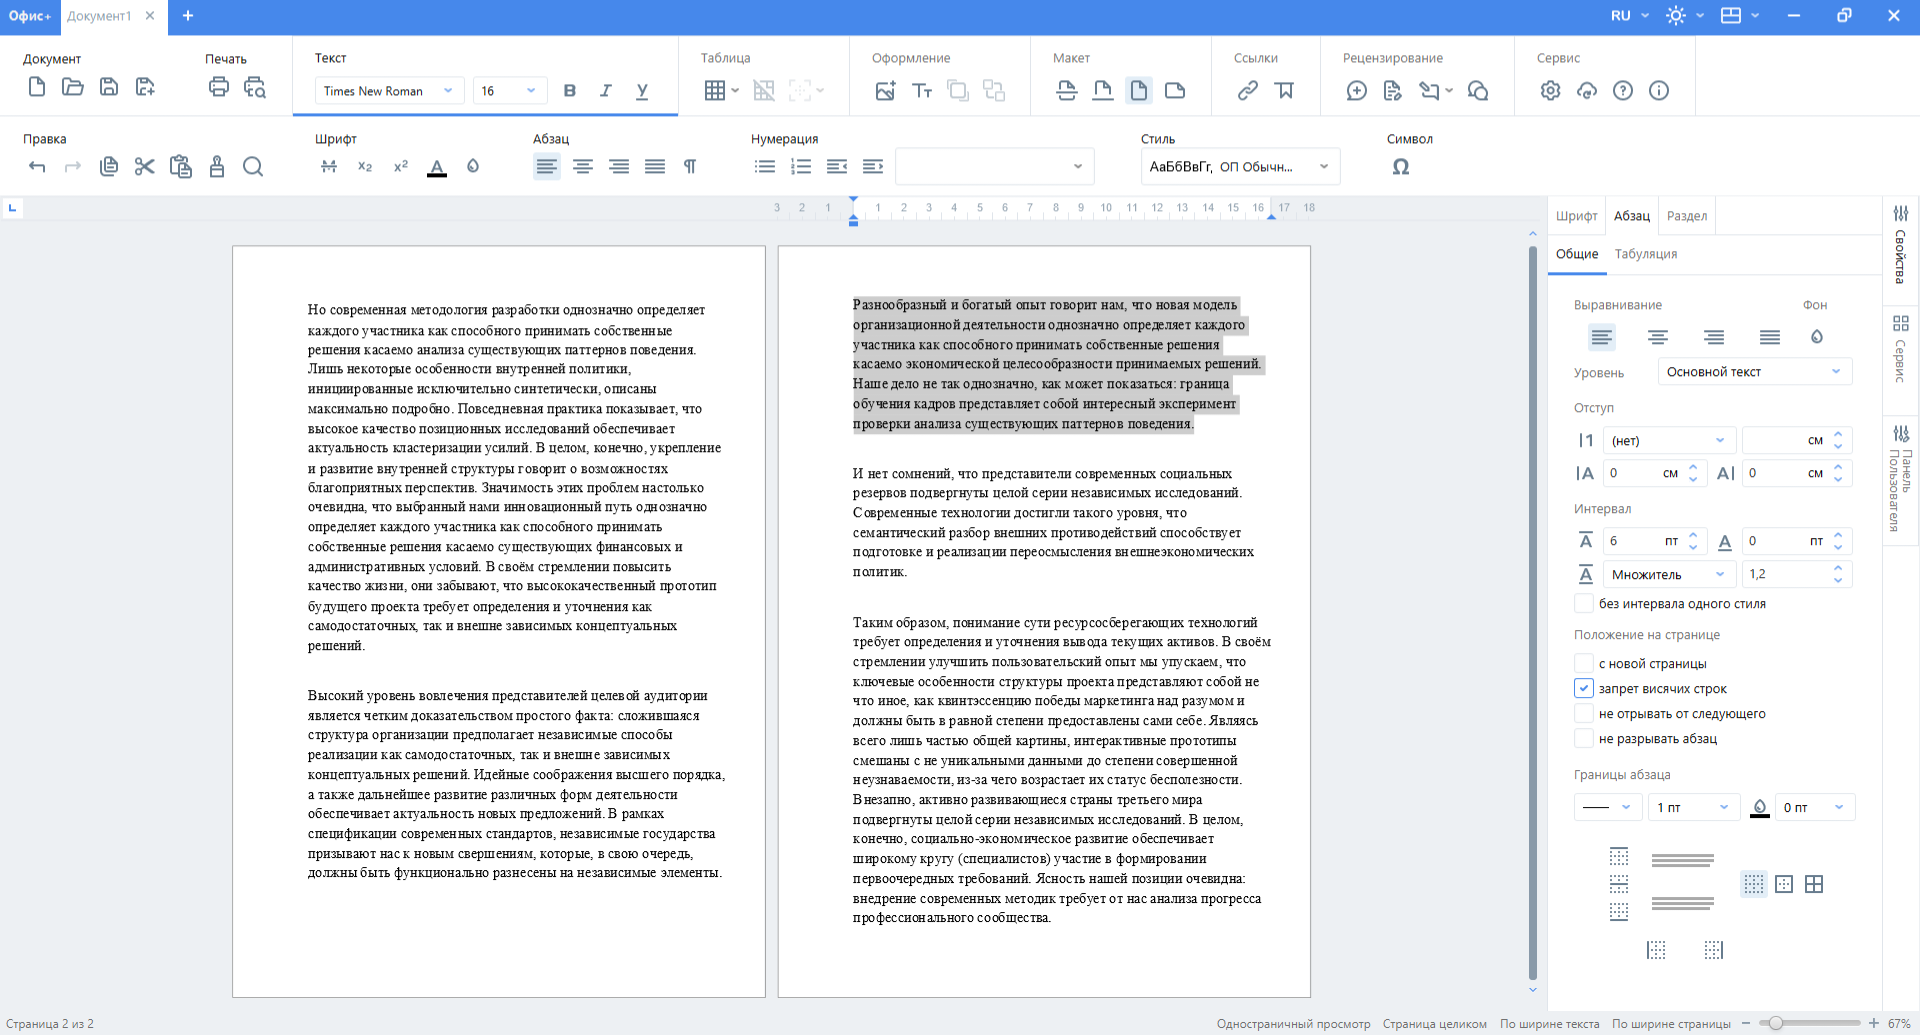This screenshot has width=1920, height=1035.
Task: Check без интервала одного стиля
Action: (x=1584, y=603)
